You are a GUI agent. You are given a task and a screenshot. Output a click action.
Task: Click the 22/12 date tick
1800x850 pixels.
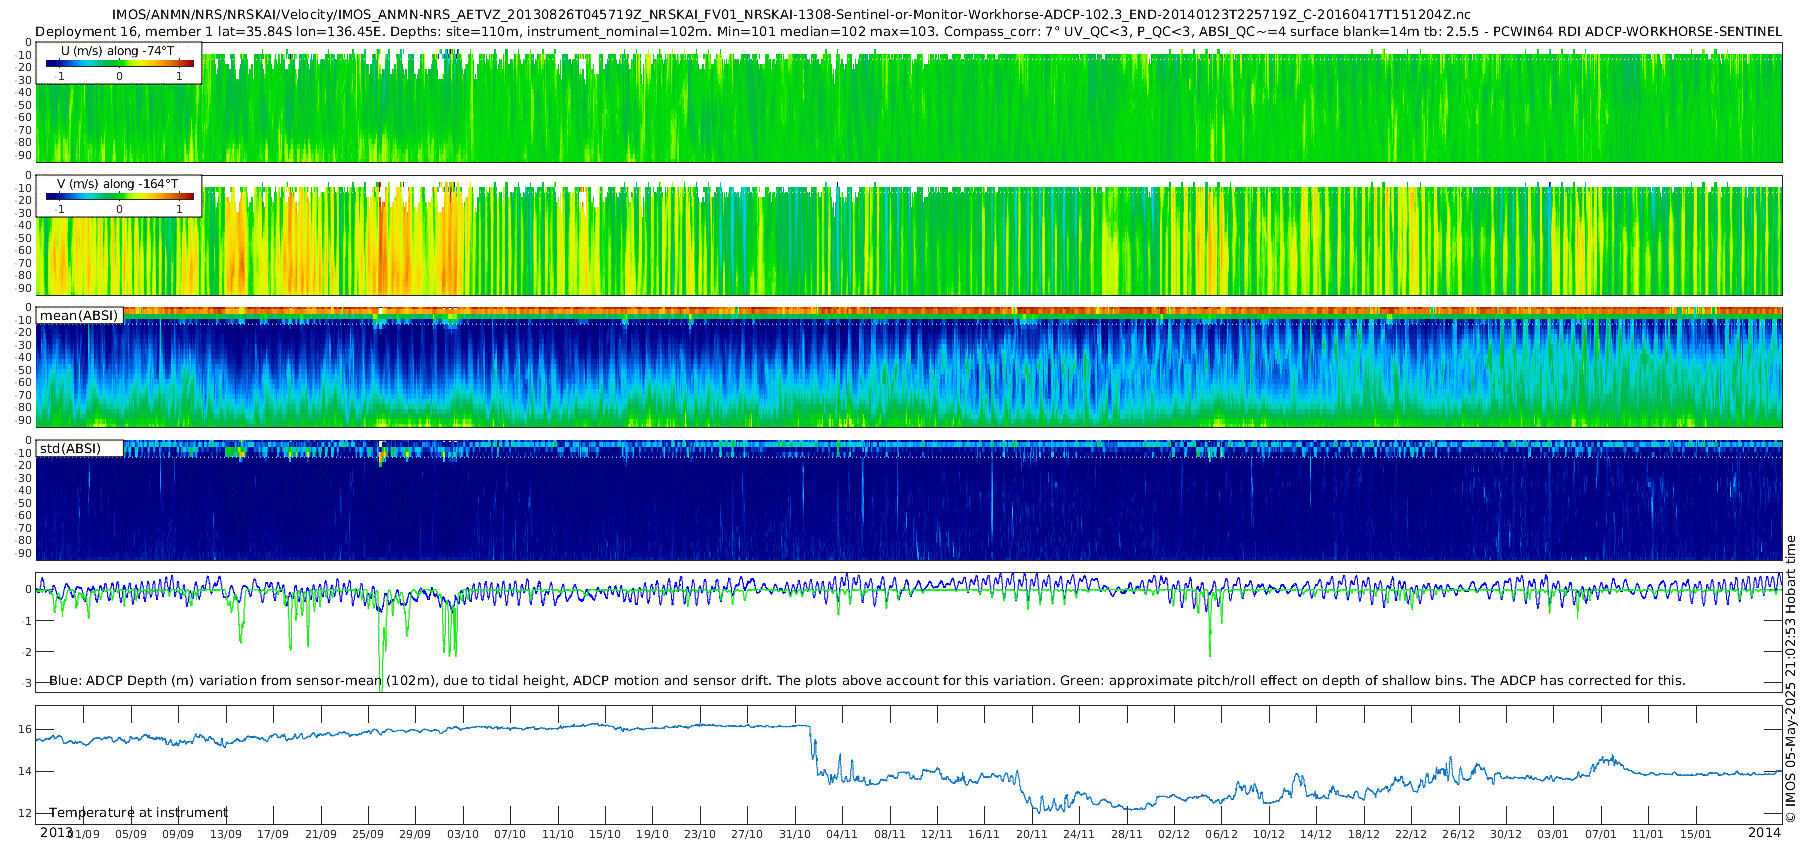click(x=1411, y=834)
